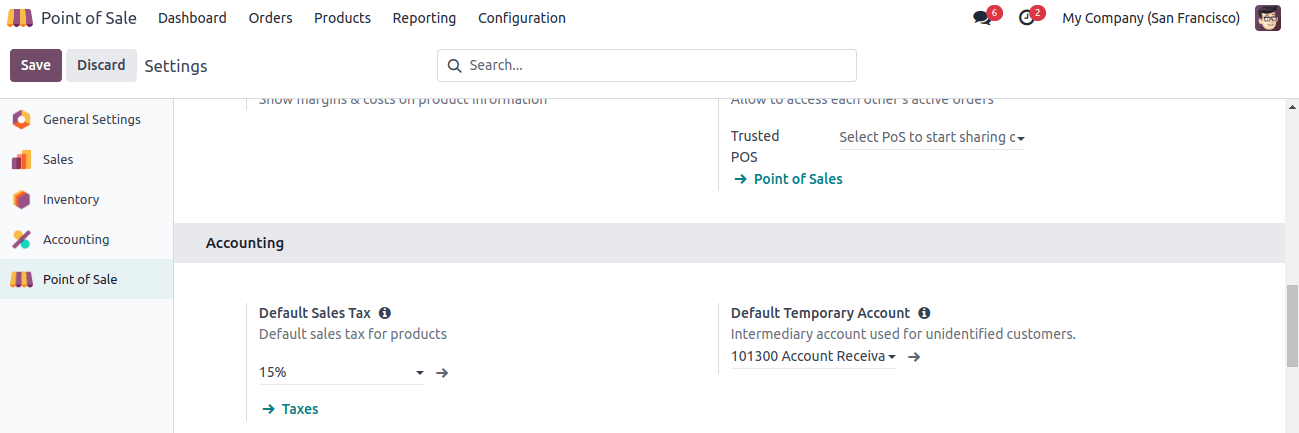This screenshot has width=1299, height=433.
Task: Open the Configuration menu
Action: 521,18
